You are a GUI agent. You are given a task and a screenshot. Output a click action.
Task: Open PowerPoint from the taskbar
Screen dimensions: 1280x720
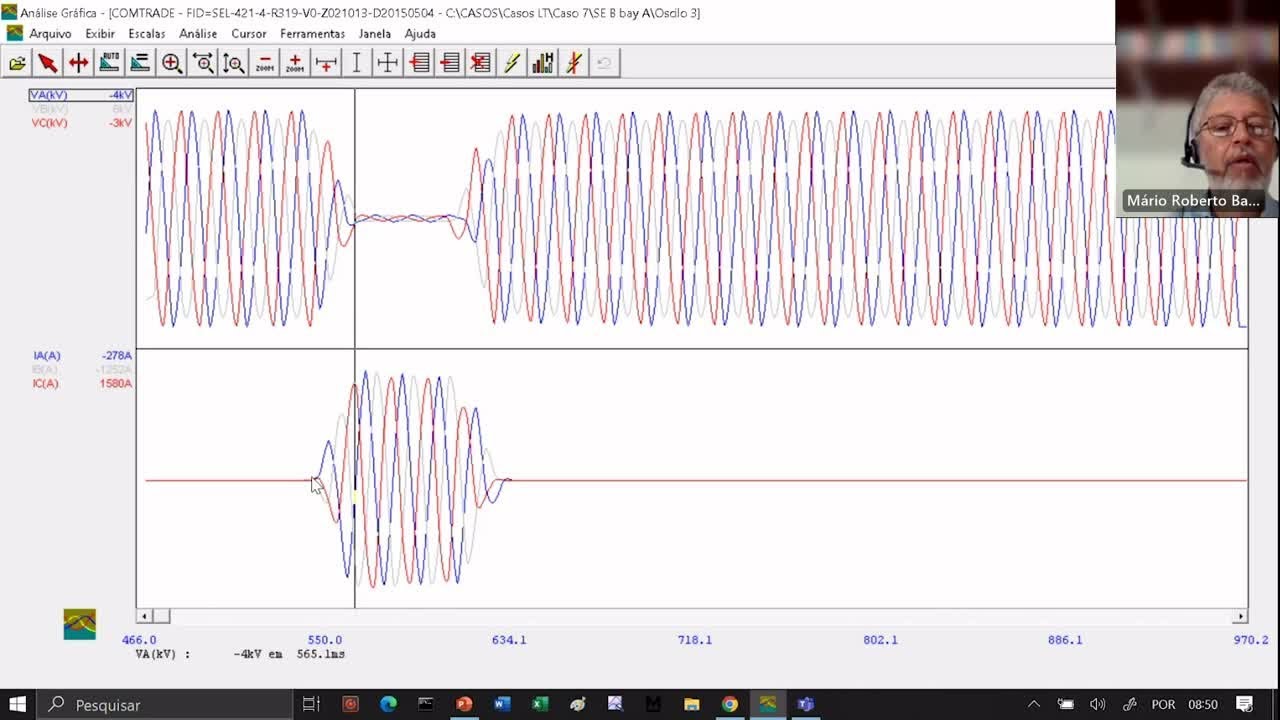click(464, 704)
